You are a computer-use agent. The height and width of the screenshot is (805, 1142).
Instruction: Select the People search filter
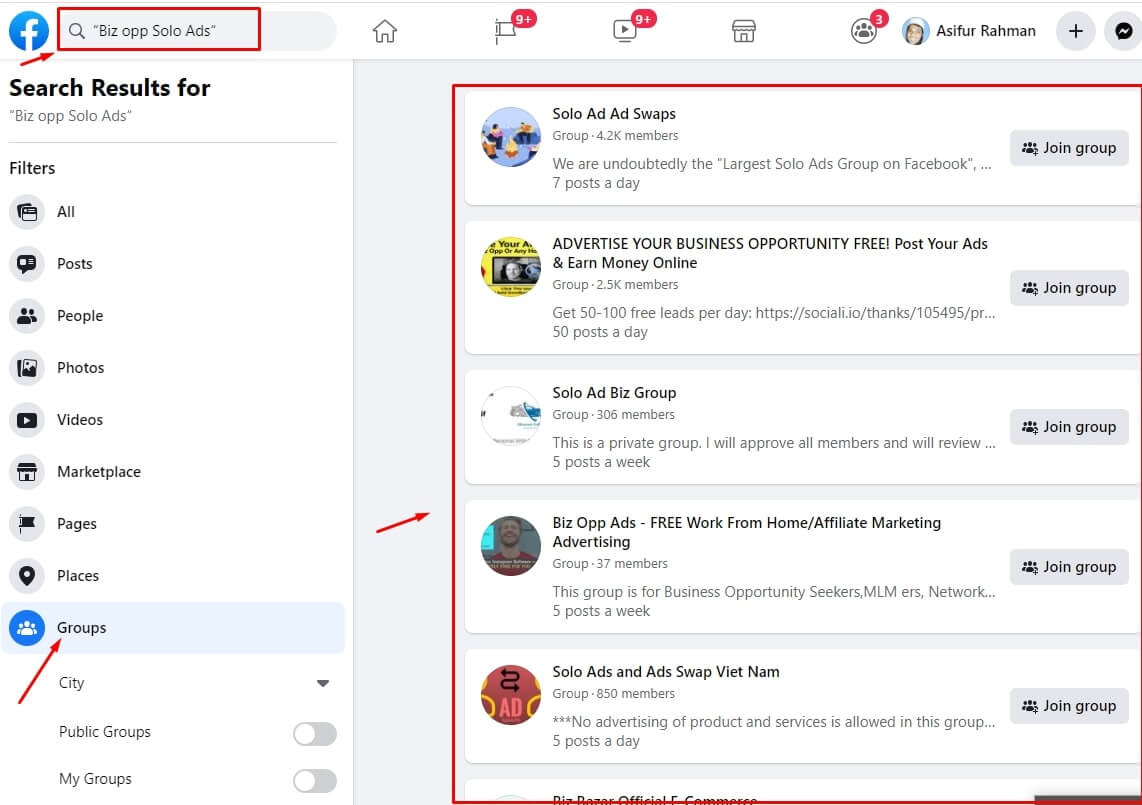(x=80, y=315)
